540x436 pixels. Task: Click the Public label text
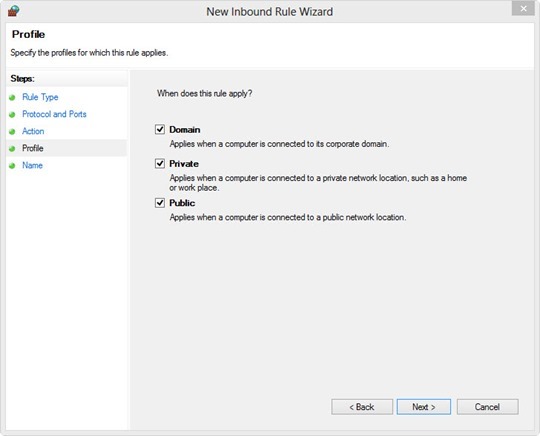pyautogui.click(x=182, y=203)
